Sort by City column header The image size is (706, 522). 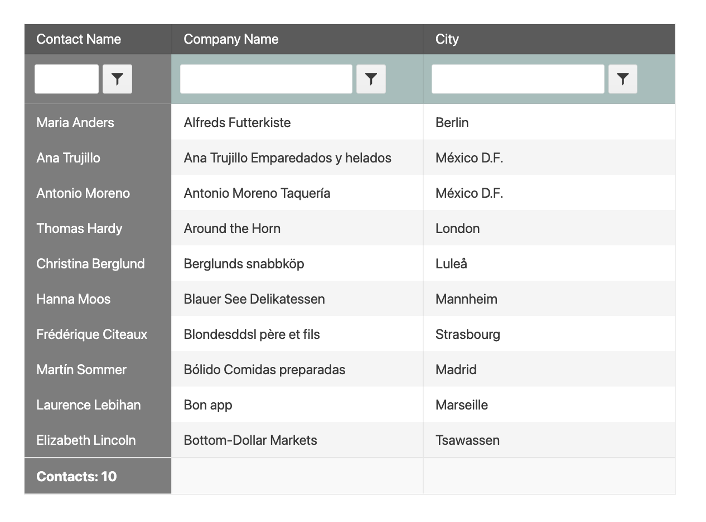pos(447,39)
